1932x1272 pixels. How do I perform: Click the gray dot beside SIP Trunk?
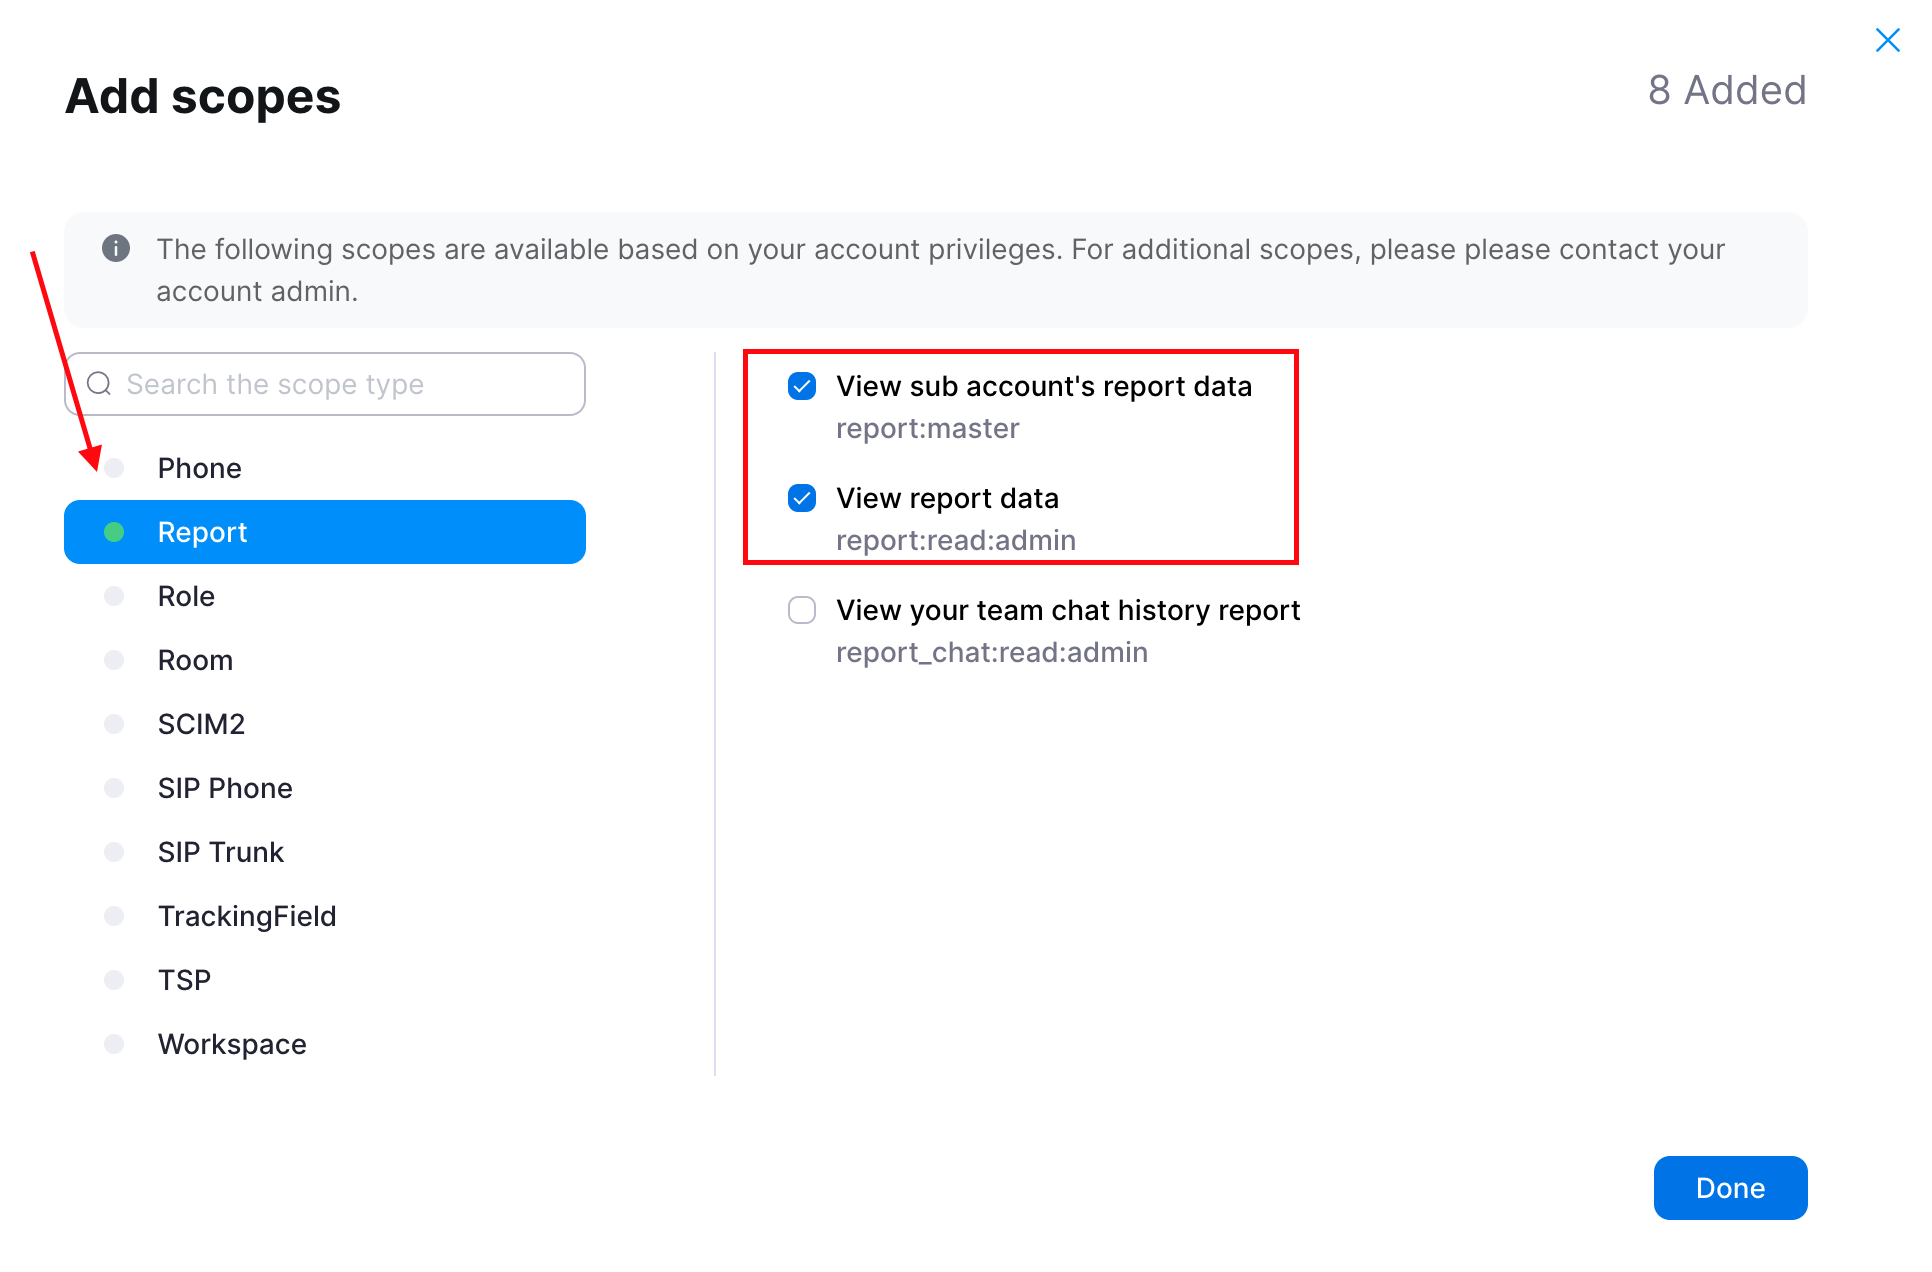tap(114, 852)
